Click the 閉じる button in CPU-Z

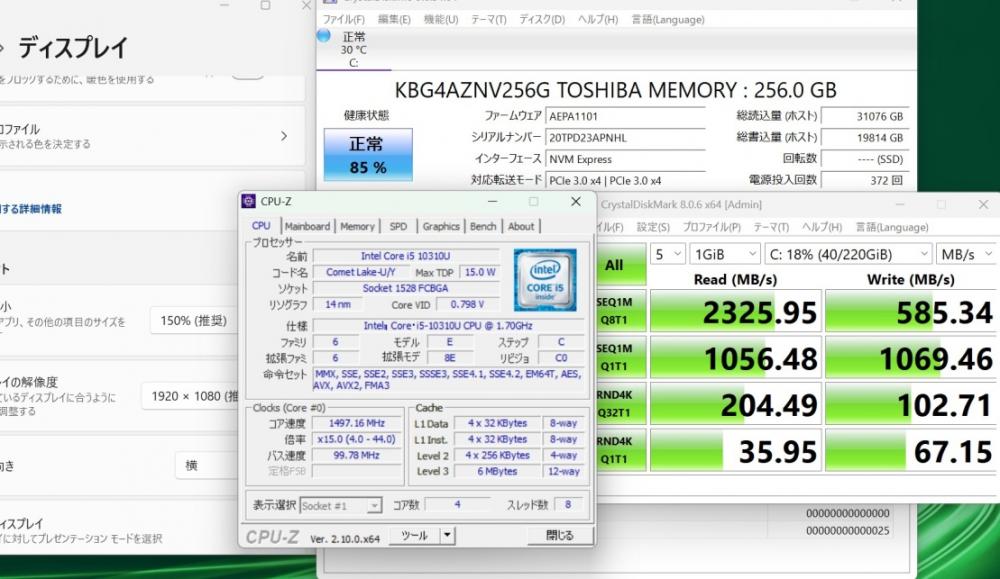point(560,536)
